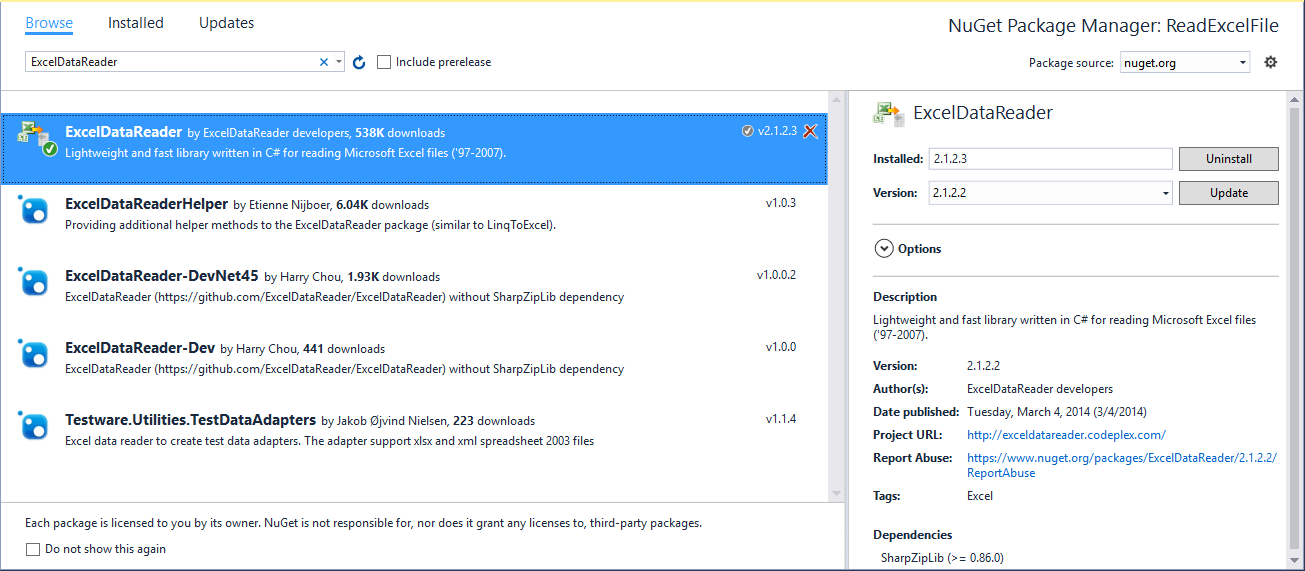Clear the search text with the X icon
Screen dimensions: 1305x571
click(323, 62)
